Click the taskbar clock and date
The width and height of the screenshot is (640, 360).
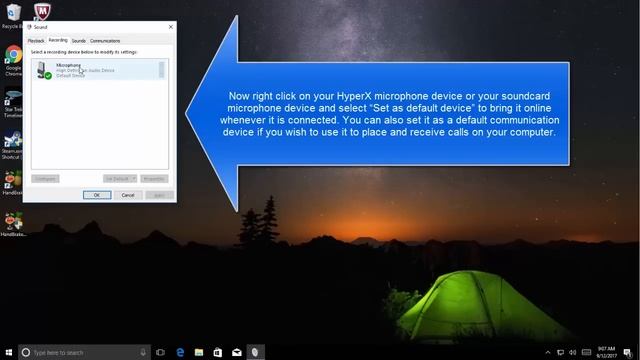pos(606,352)
